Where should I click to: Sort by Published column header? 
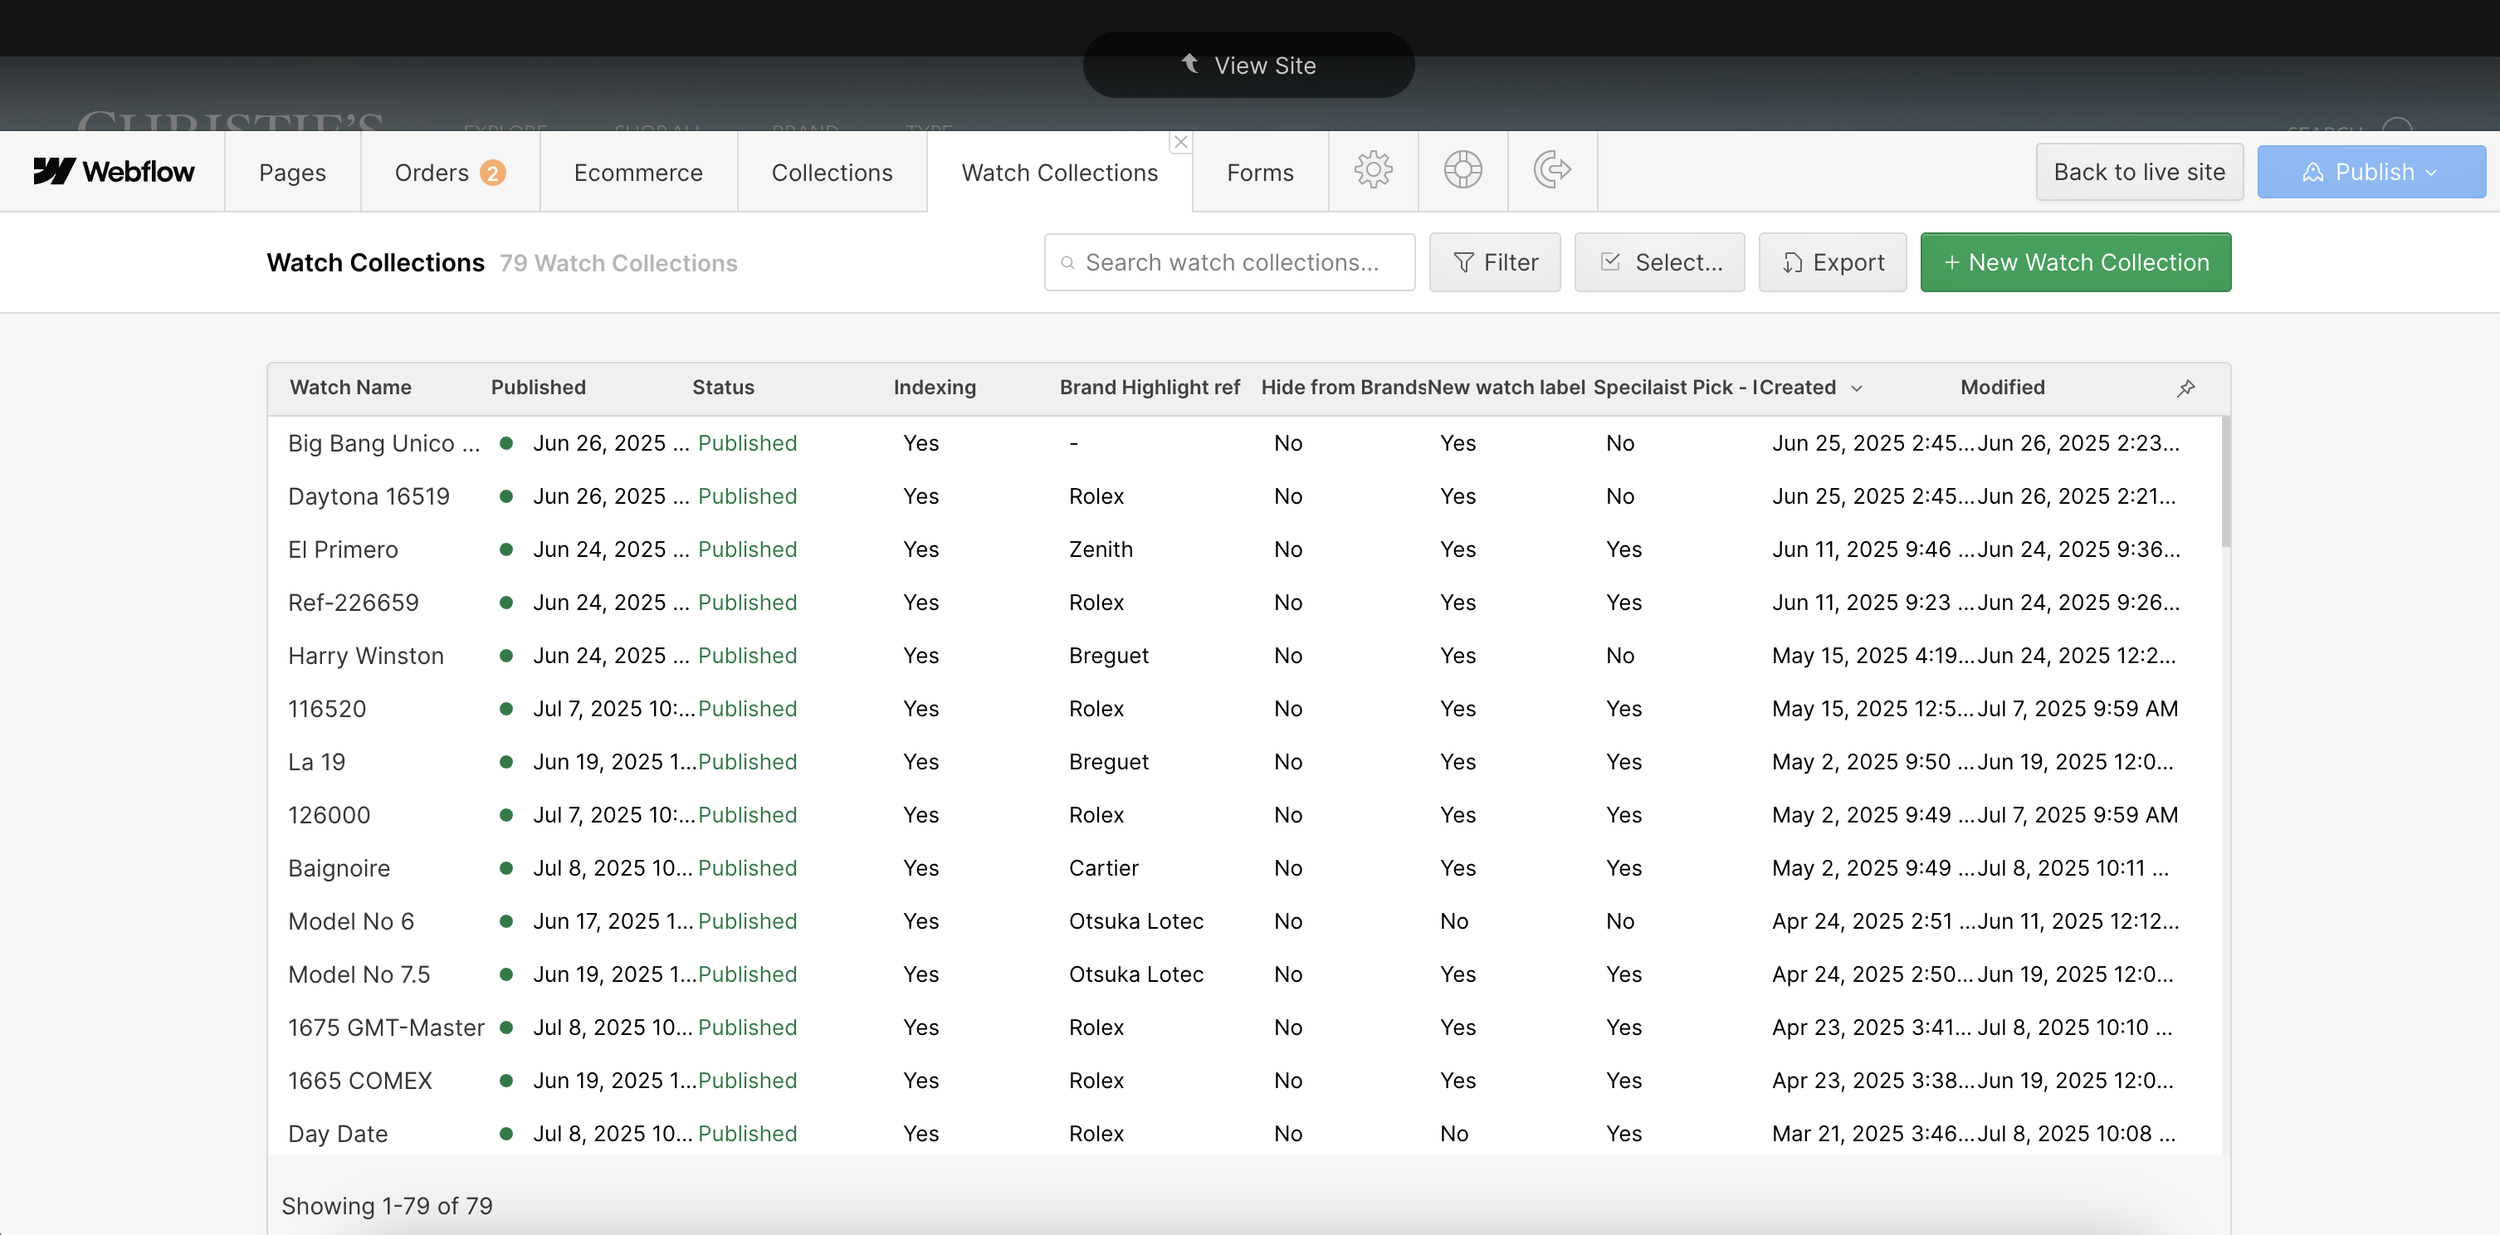point(538,388)
